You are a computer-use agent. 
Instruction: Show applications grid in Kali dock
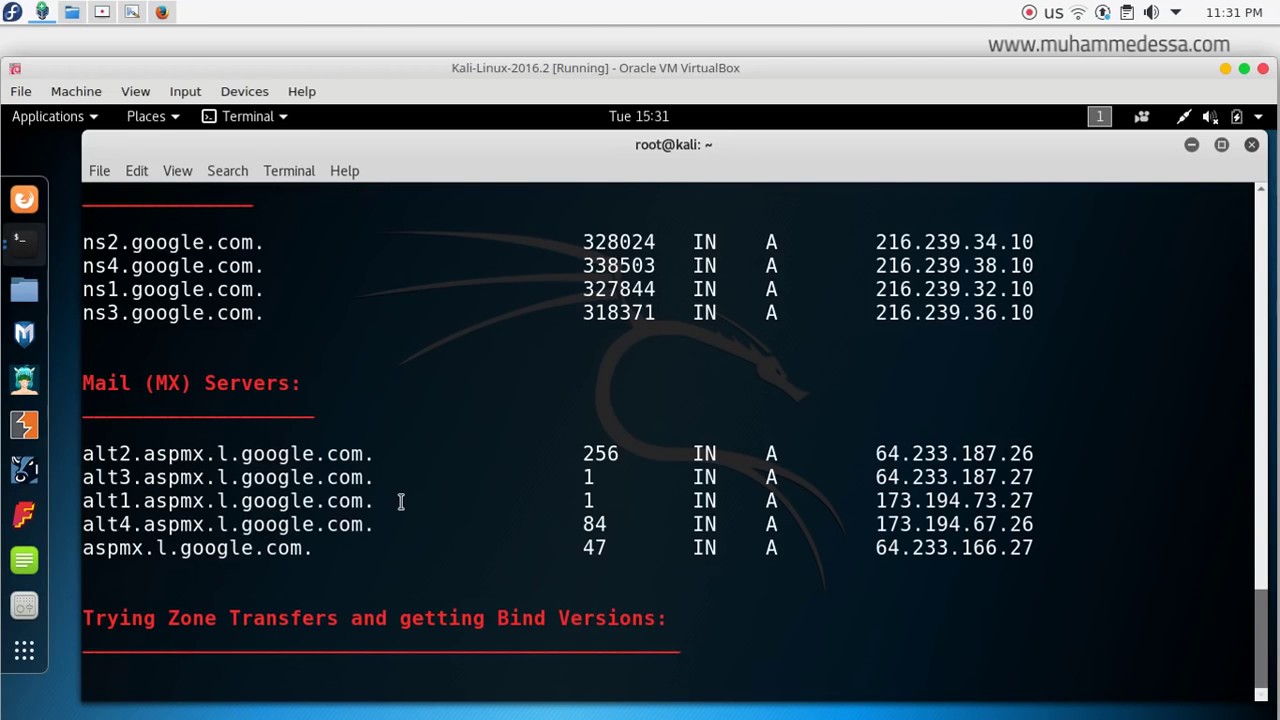[x=24, y=651]
